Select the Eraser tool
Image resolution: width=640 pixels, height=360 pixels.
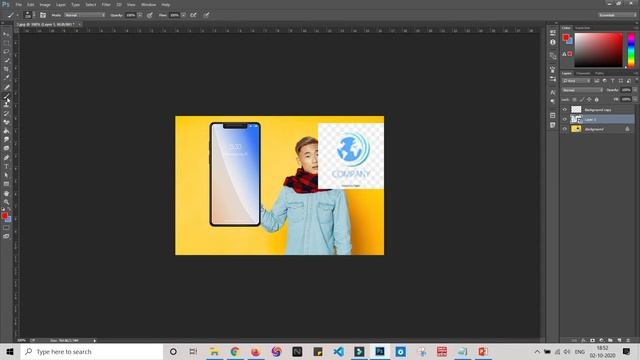(x=6, y=122)
